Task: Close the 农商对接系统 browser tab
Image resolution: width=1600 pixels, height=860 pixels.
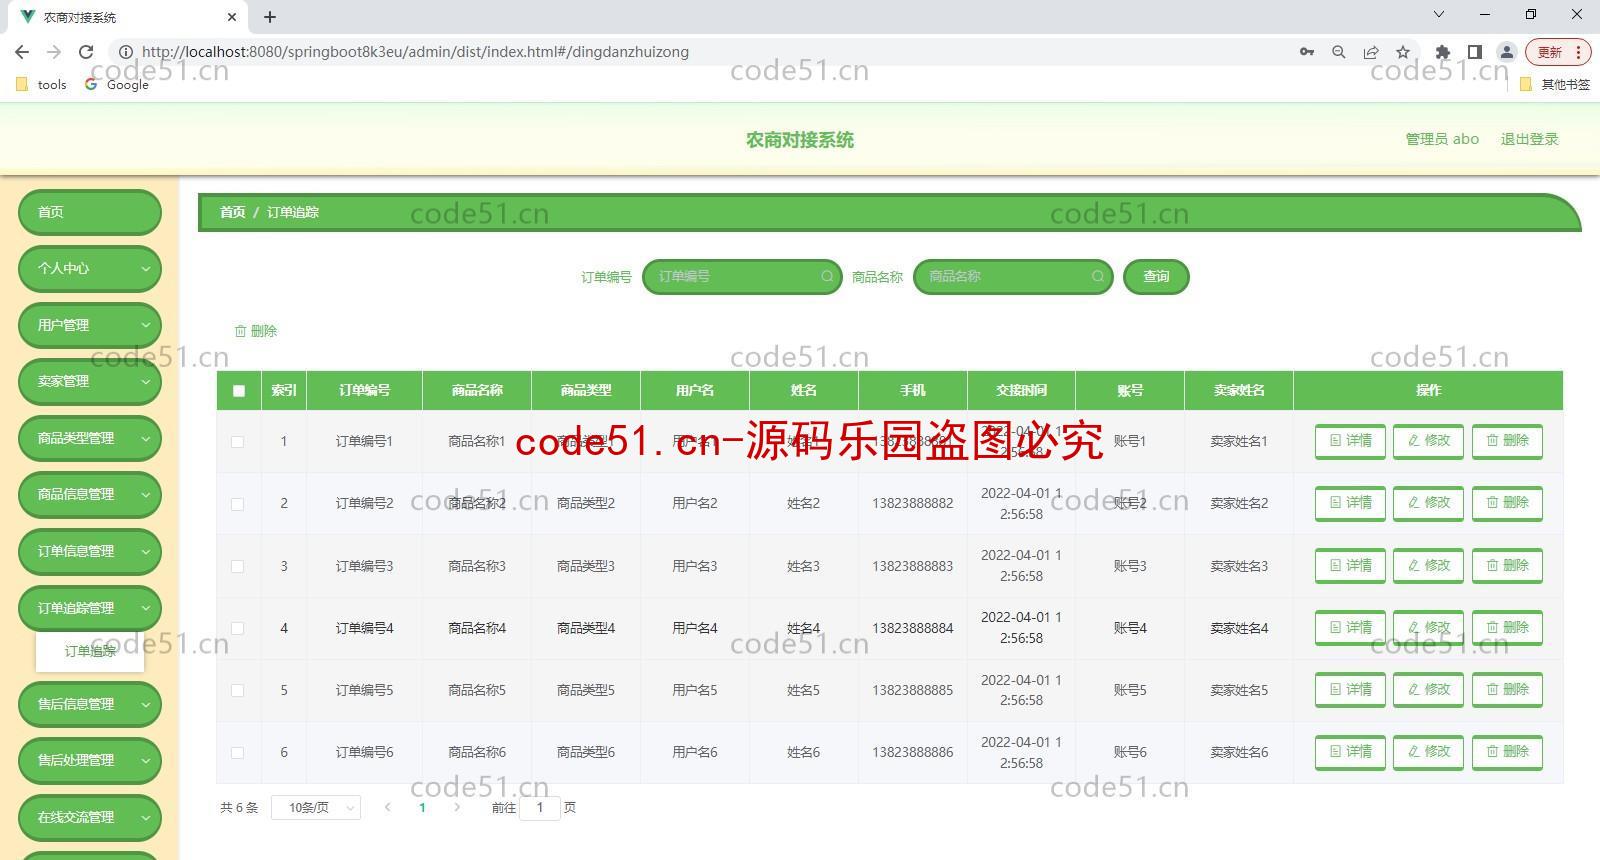Action: pyautogui.click(x=232, y=17)
